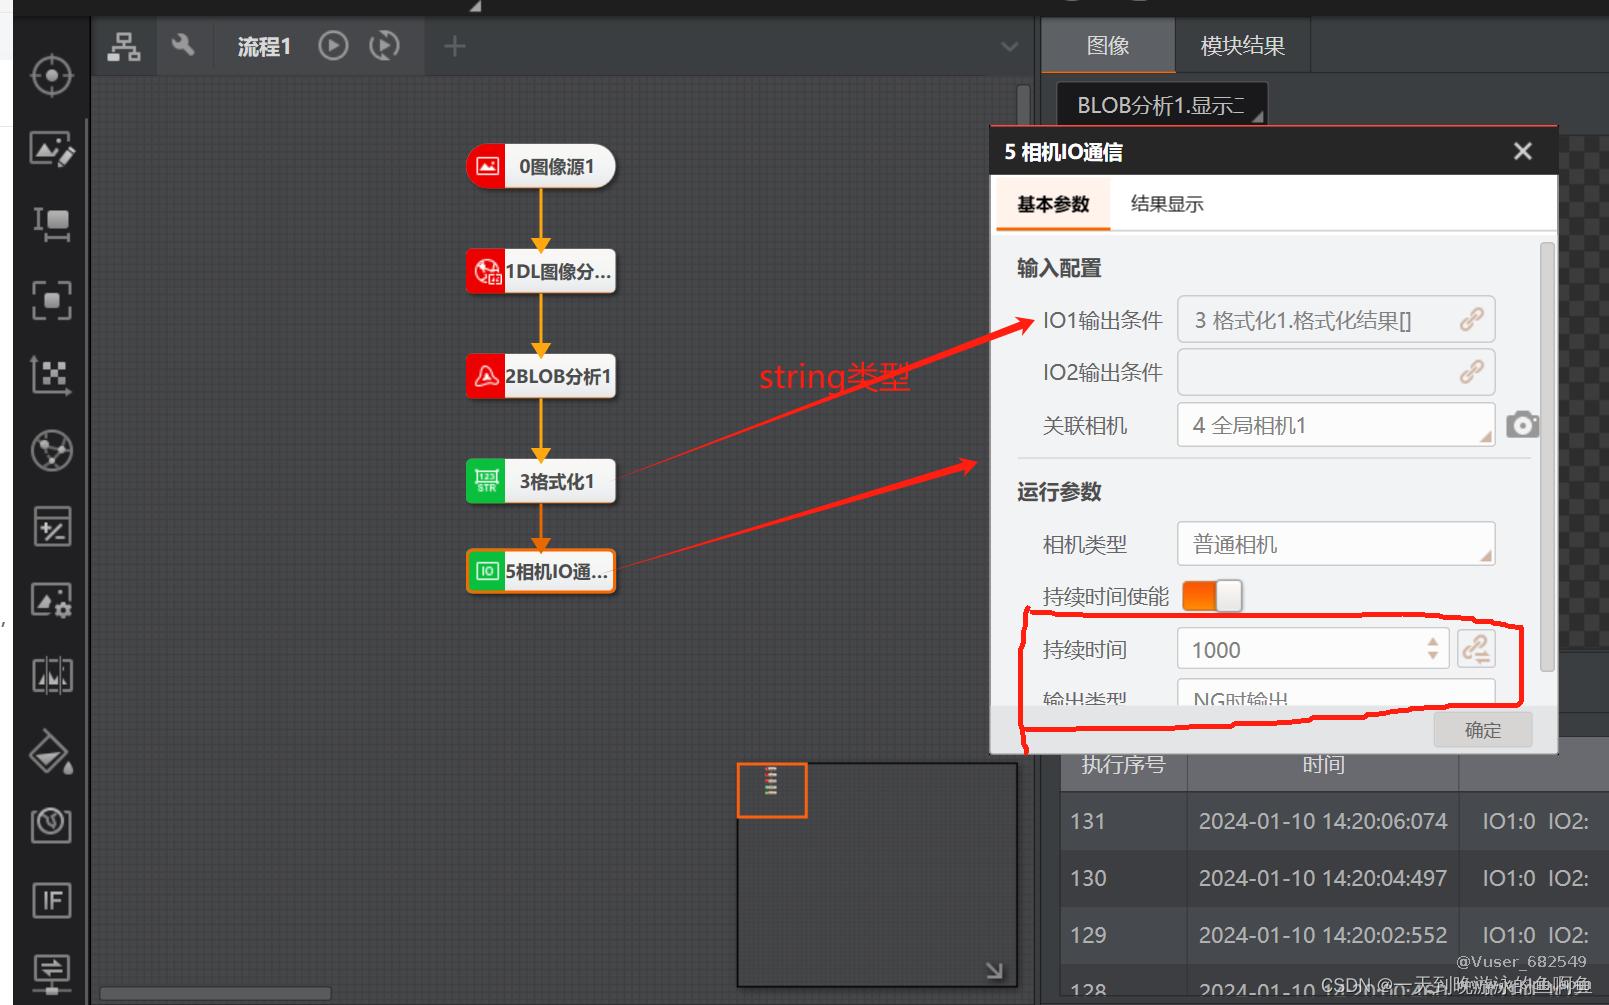Run the flow once with play button
The image size is (1609, 1005).
pyautogui.click(x=333, y=46)
